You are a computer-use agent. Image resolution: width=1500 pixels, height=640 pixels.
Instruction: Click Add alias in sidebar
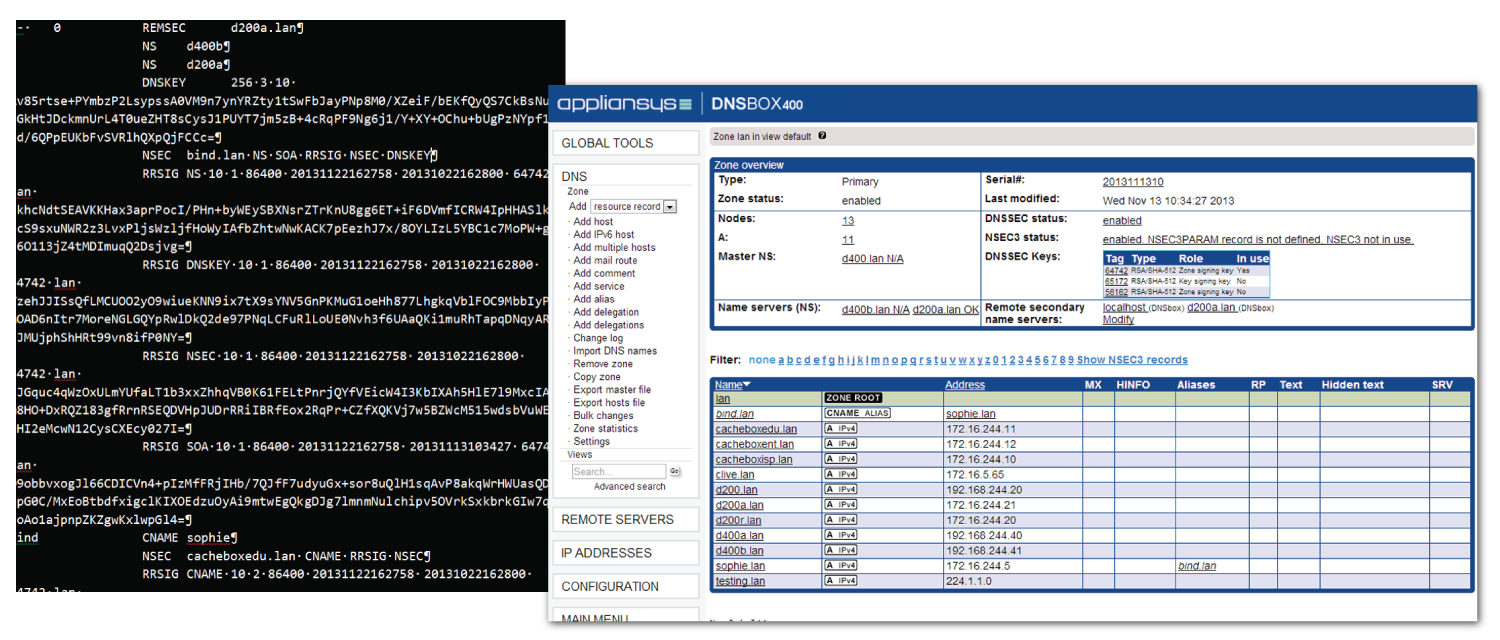(x=594, y=300)
